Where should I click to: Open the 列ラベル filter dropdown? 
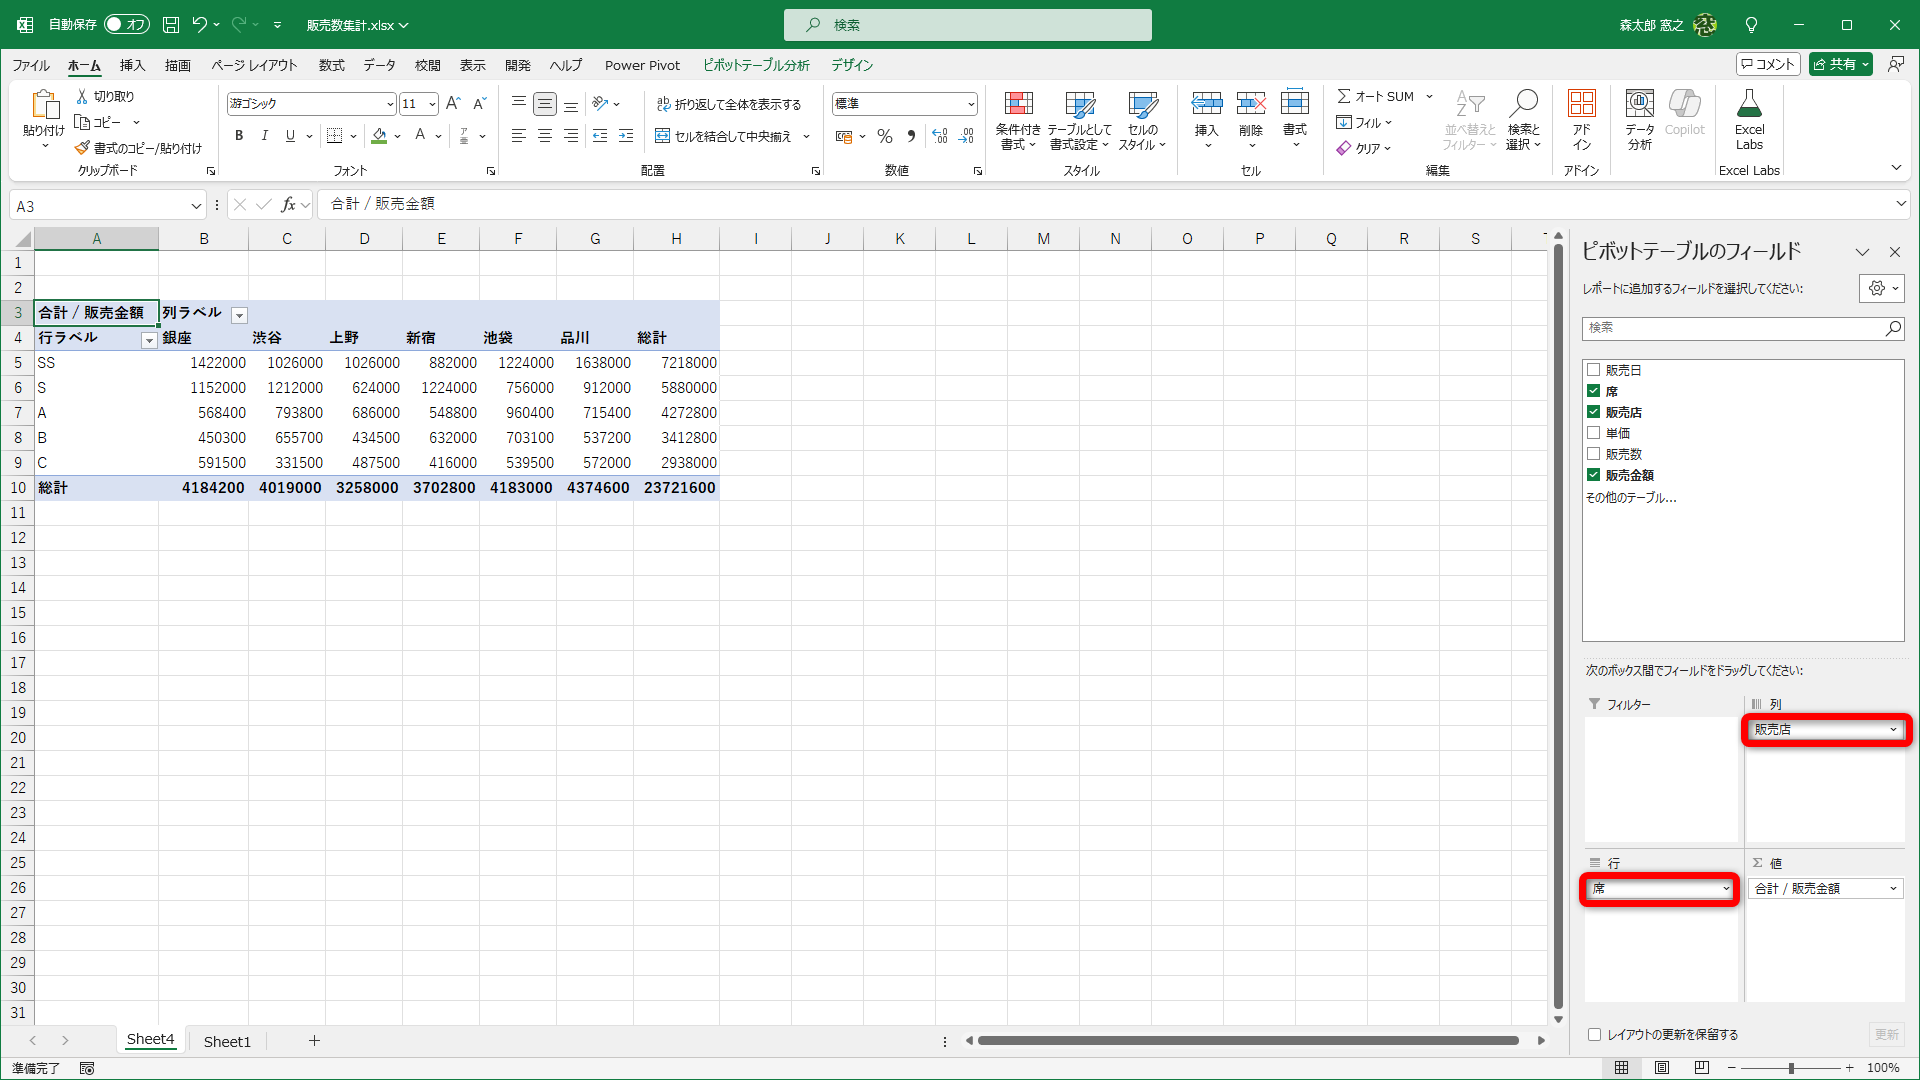click(239, 316)
